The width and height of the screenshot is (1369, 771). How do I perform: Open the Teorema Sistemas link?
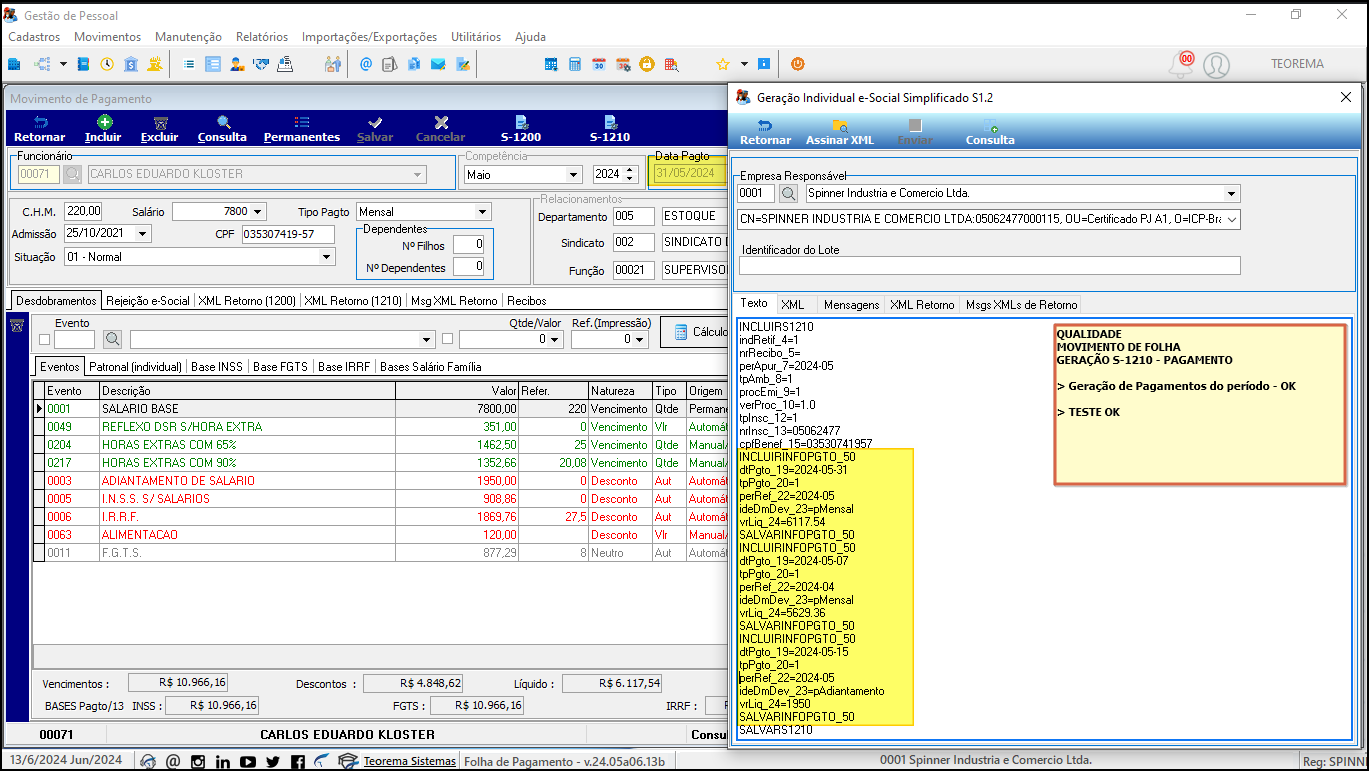coord(410,761)
